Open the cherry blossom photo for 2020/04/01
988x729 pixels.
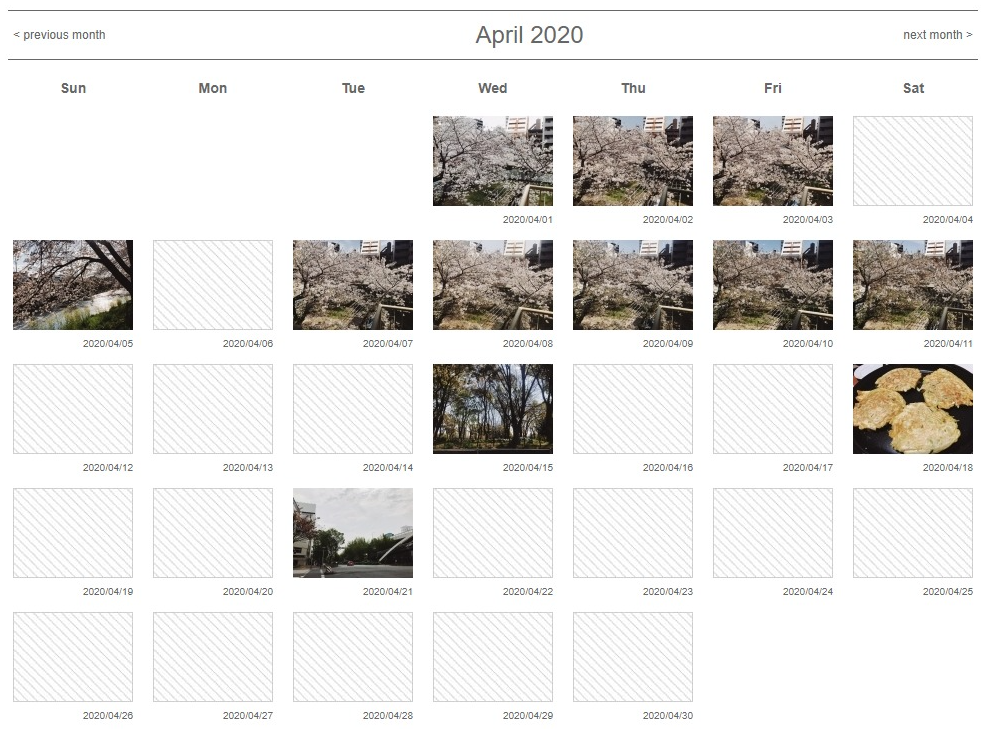click(492, 161)
